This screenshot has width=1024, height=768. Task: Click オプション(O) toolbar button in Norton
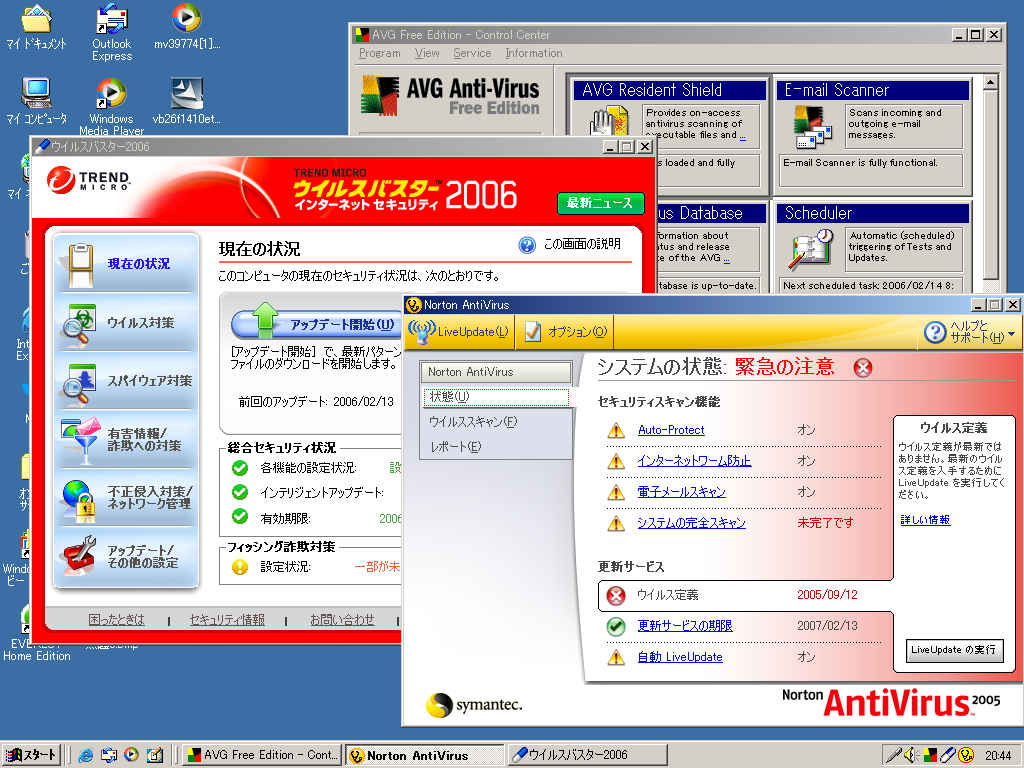point(565,332)
